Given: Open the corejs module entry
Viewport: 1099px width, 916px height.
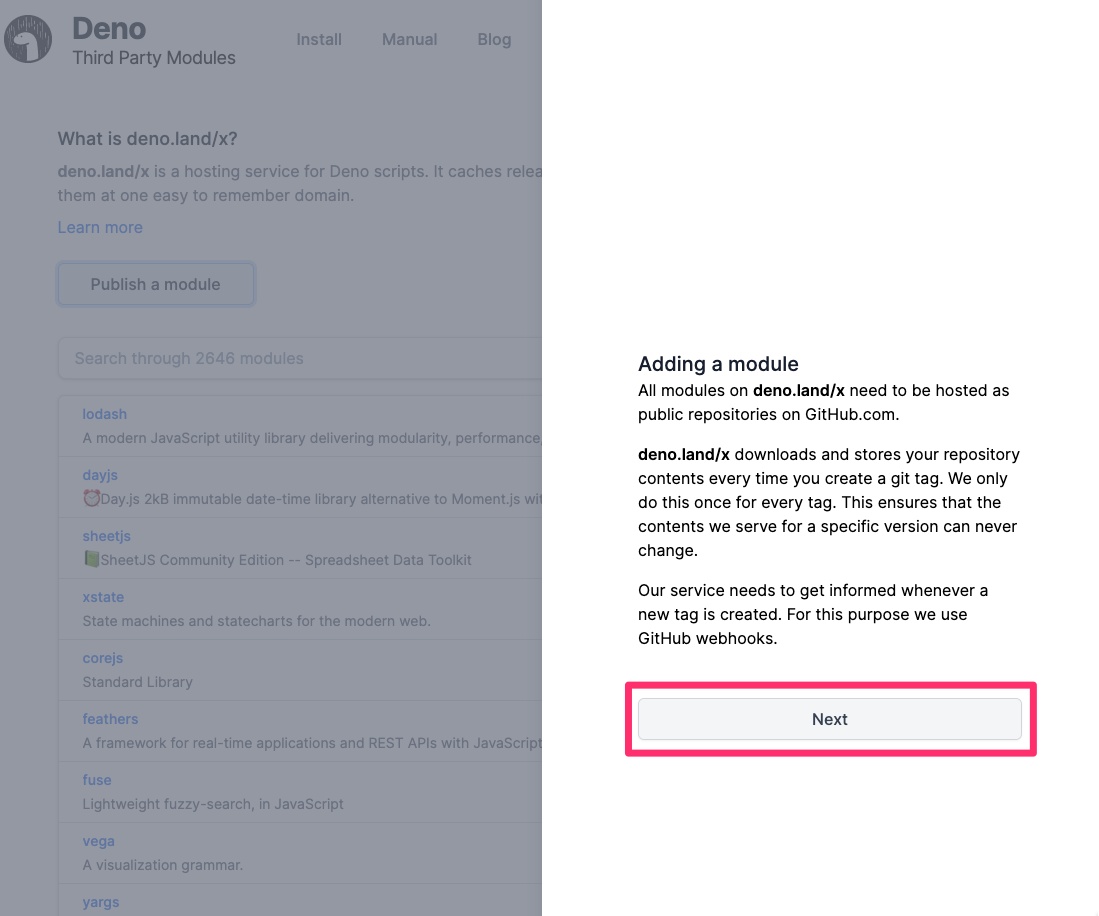Looking at the screenshot, I should click(x=102, y=657).
